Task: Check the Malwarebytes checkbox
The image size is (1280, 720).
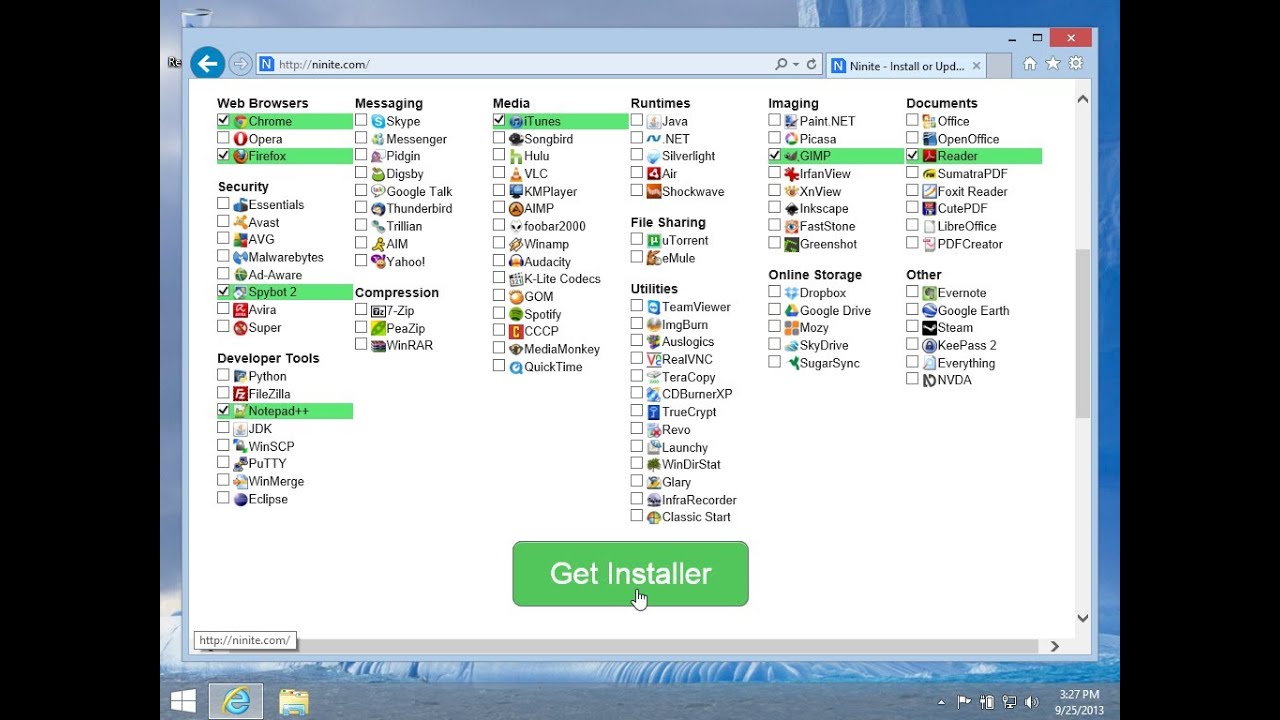Action: 223,256
